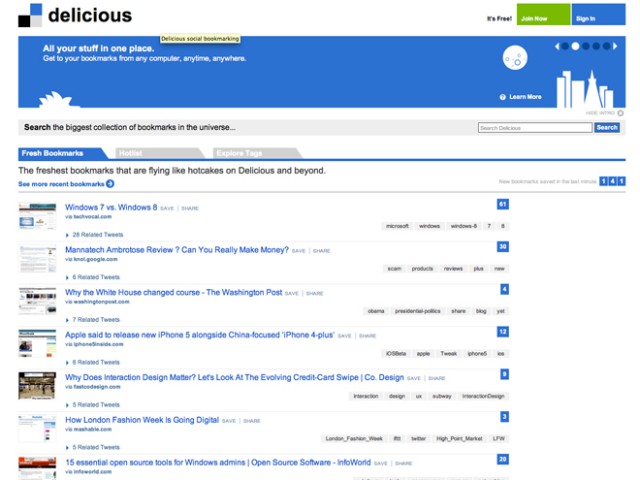Image resolution: width=640 pixels, height=480 pixels.
Task: Open Why Does Interaction Design Matter link
Action: tap(234, 377)
